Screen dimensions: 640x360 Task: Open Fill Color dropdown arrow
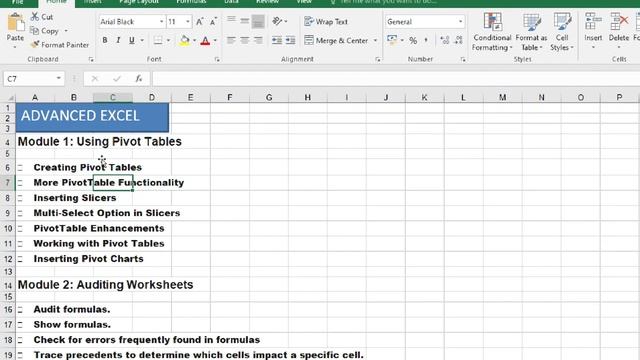pyautogui.click(x=194, y=40)
